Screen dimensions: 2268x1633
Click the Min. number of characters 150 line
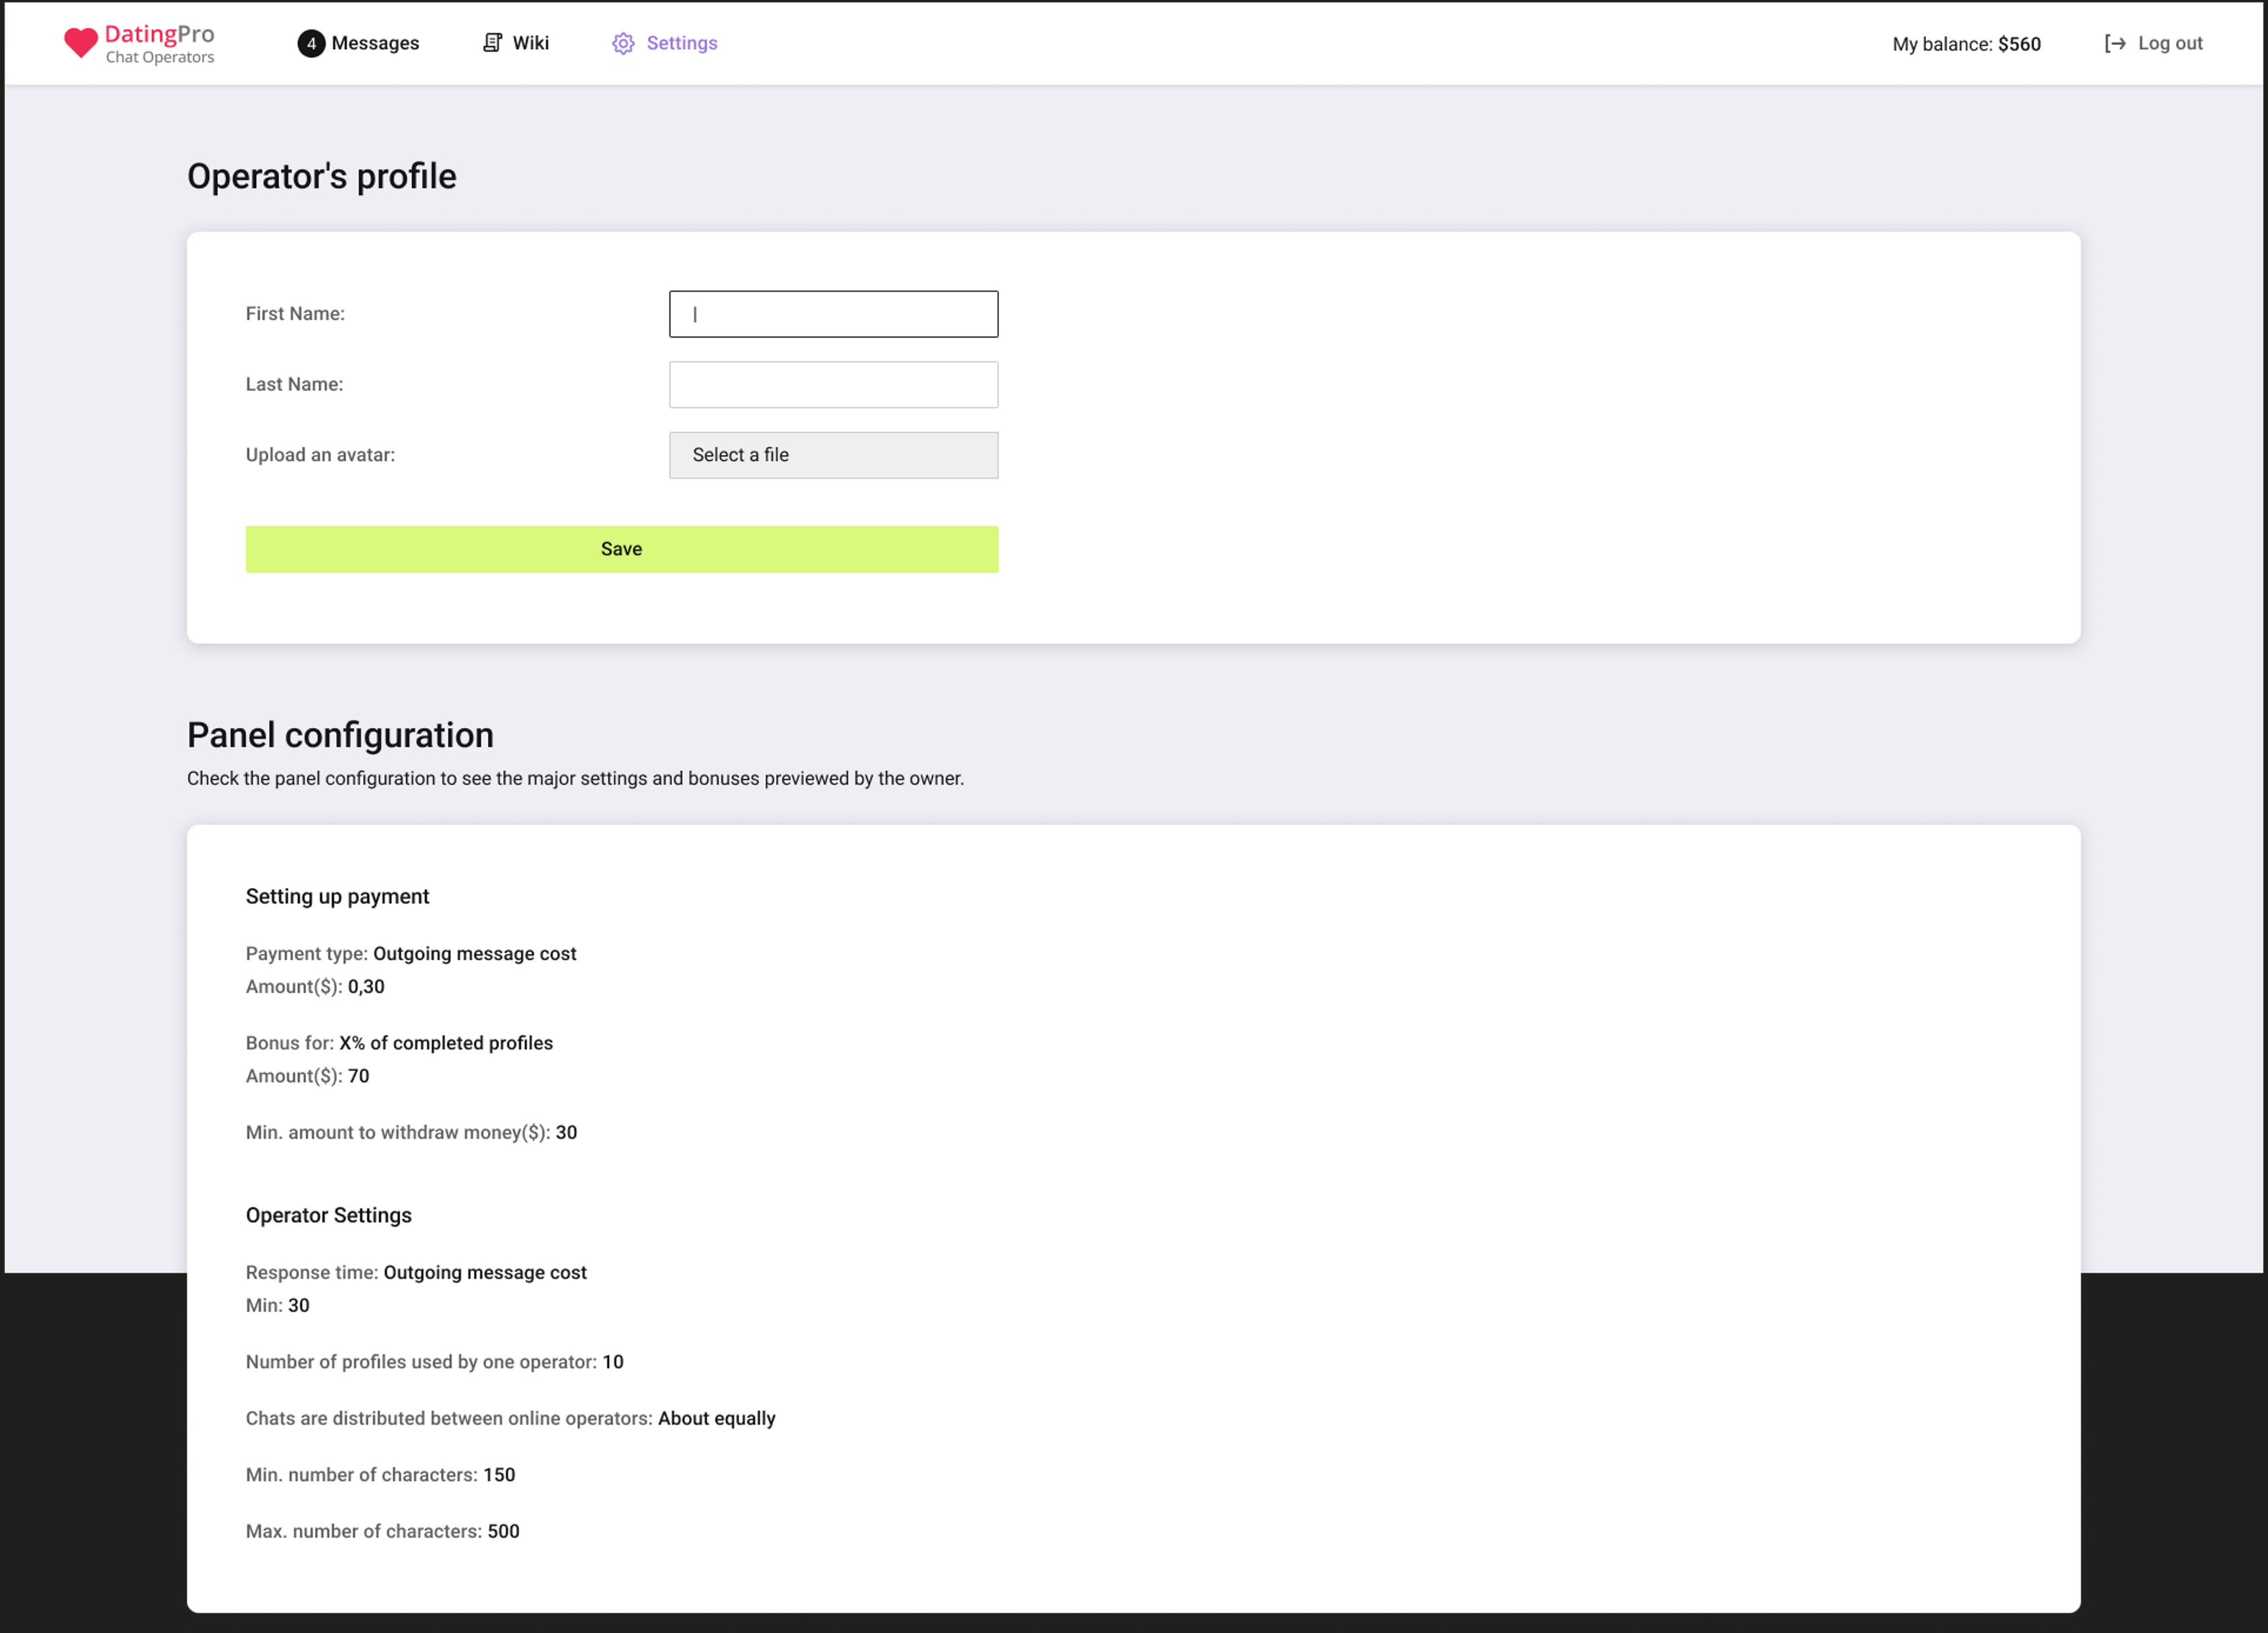click(x=381, y=1475)
